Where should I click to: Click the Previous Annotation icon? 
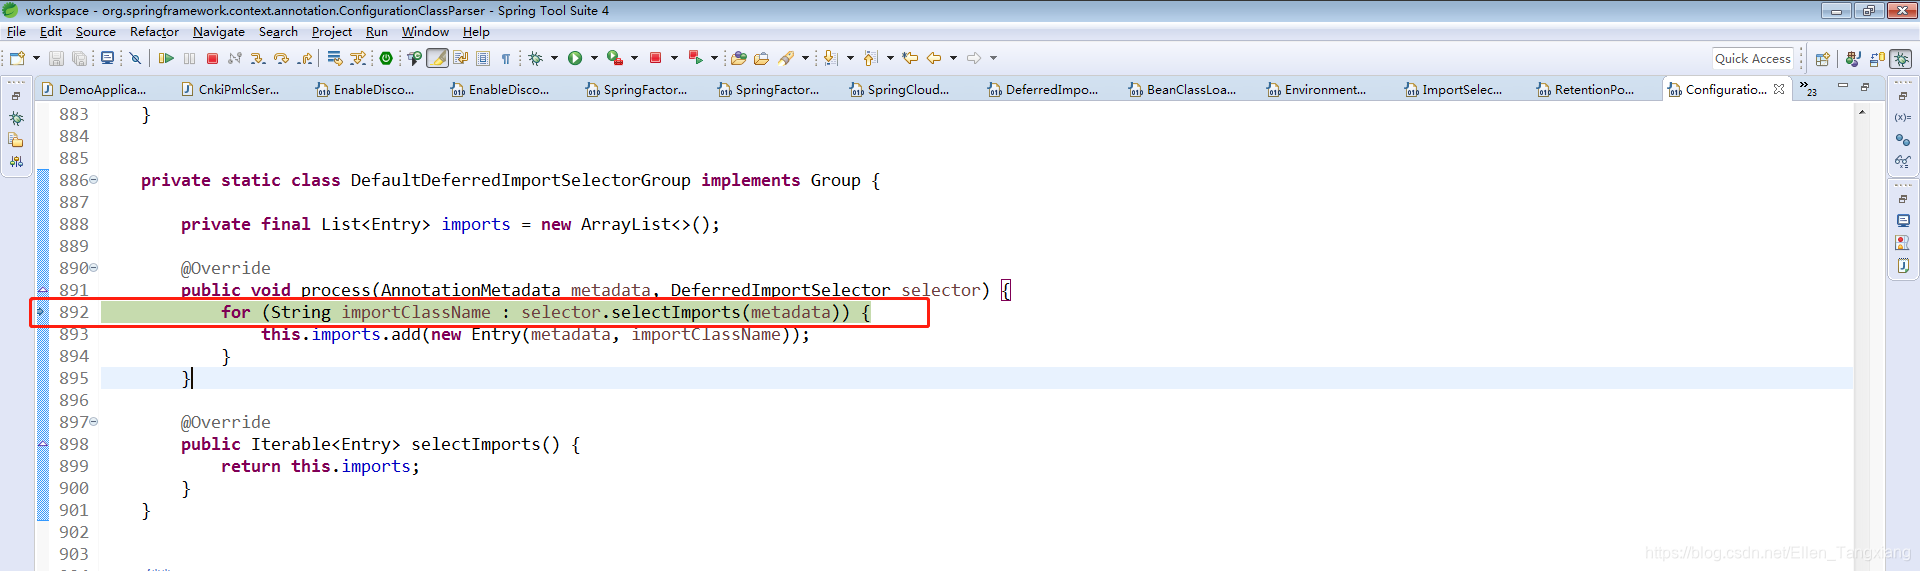click(870, 58)
